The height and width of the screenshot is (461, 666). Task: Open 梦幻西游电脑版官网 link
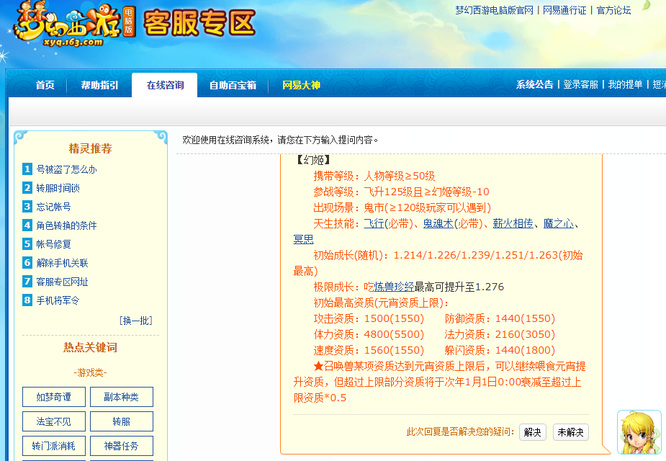tap(494, 10)
